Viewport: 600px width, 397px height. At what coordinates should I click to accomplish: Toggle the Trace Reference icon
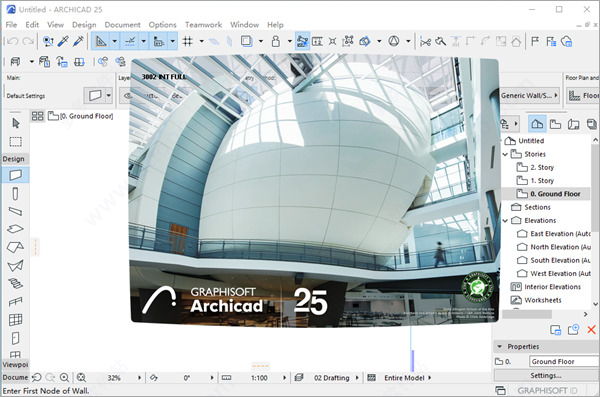point(246,41)
